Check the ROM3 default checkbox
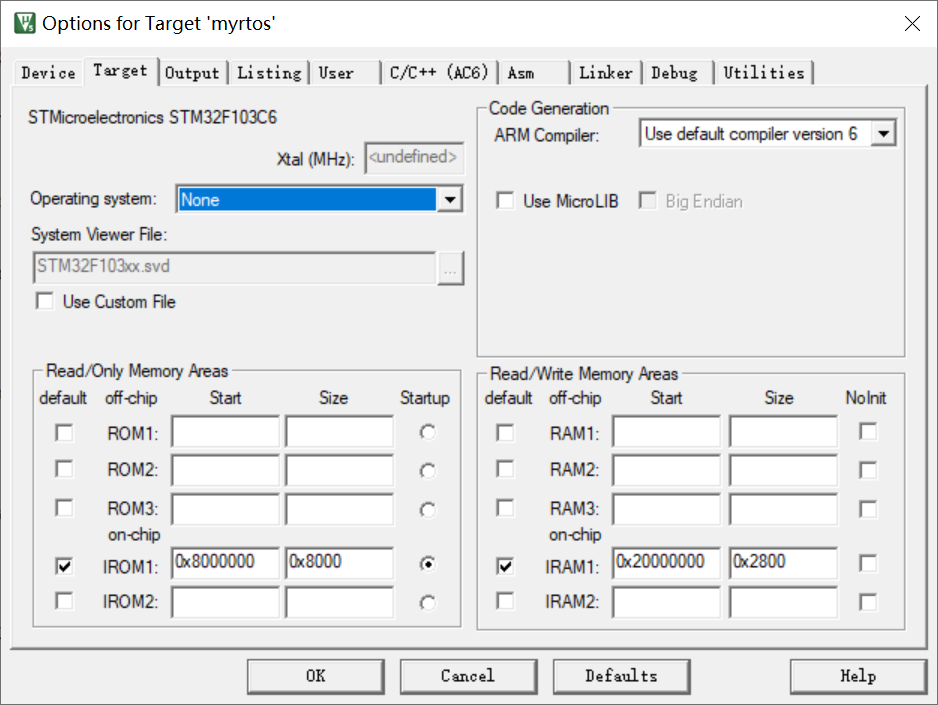The image size is (938, 705). coord(64,508)
